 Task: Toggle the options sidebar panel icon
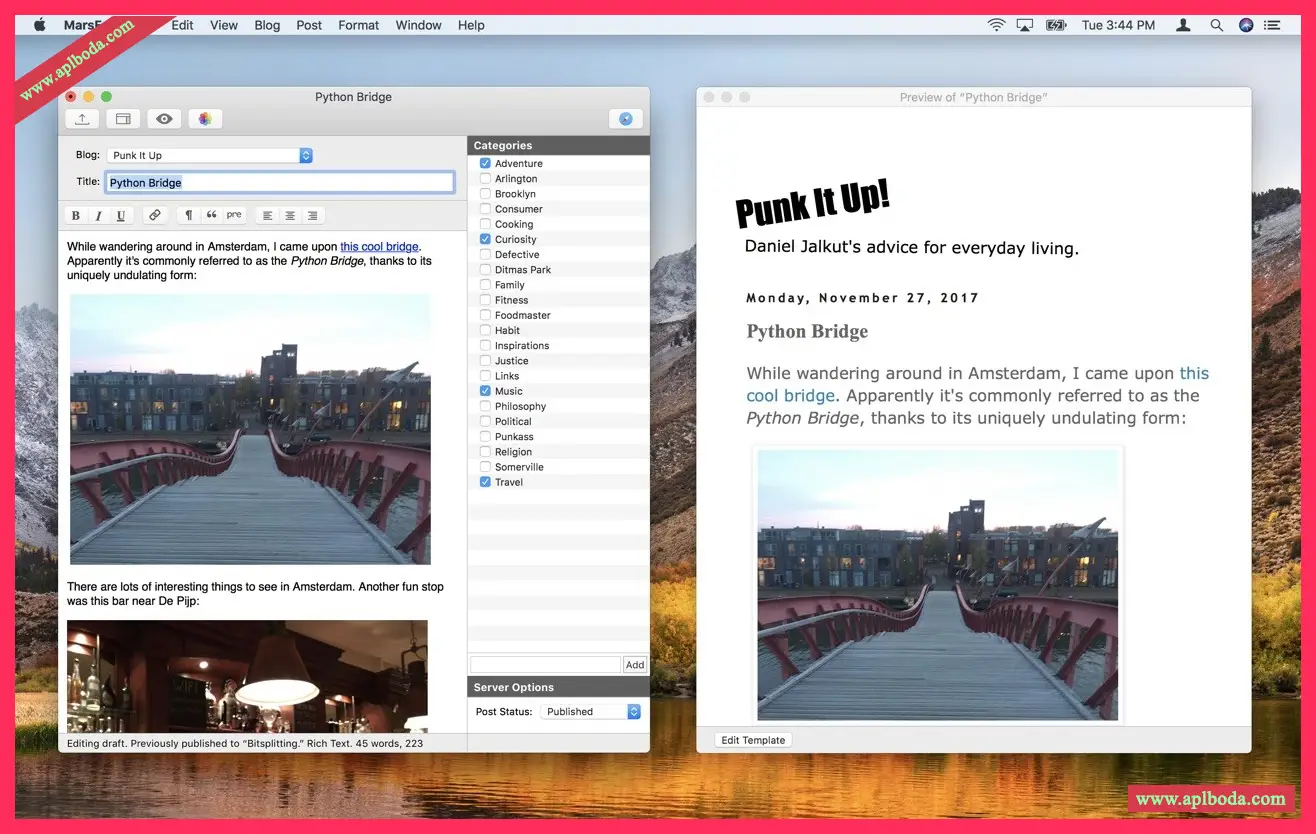click(123, 119)
